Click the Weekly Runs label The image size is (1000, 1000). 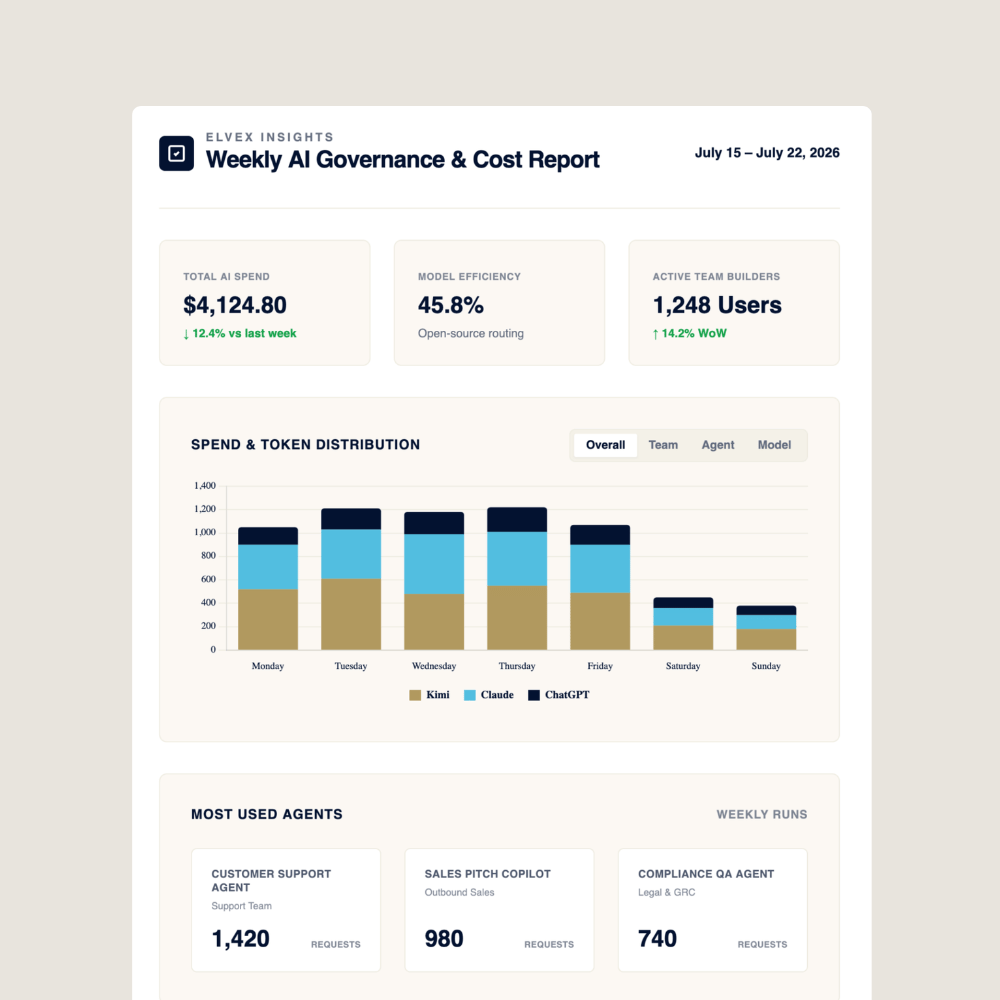pos(761,814)
